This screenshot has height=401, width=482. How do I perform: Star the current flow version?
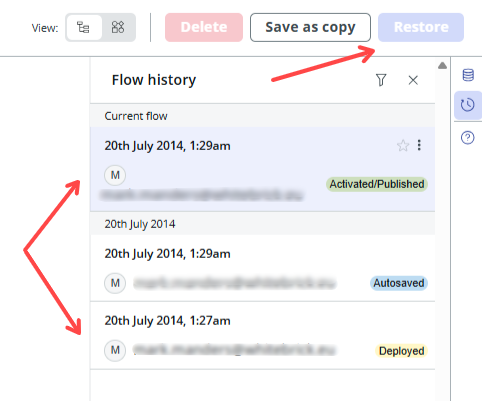[403, 145]
